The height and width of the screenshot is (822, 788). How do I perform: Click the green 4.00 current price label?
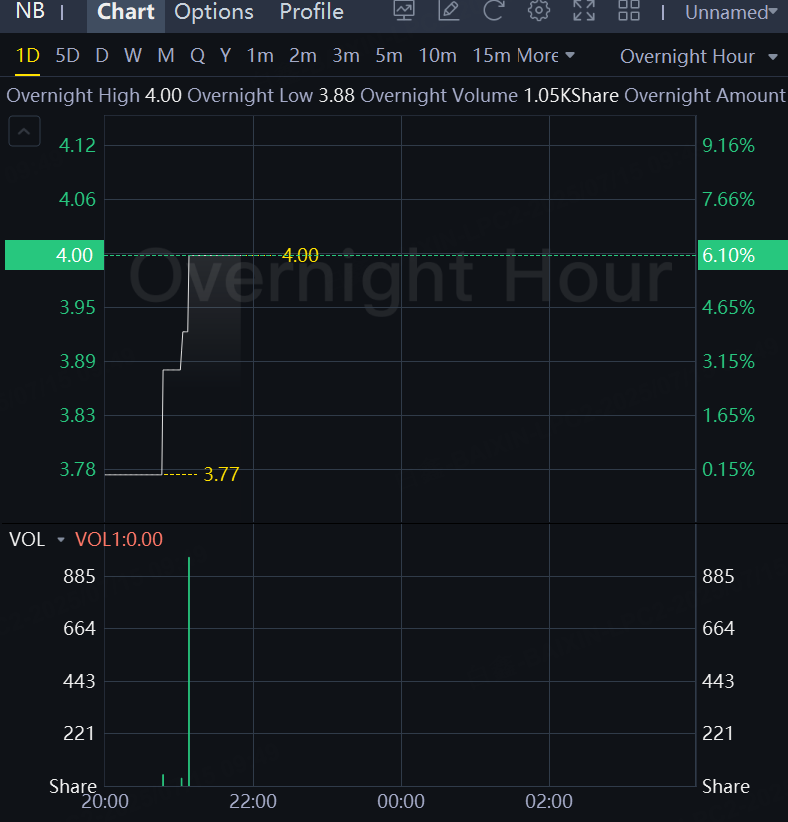(x=55, y=255)
